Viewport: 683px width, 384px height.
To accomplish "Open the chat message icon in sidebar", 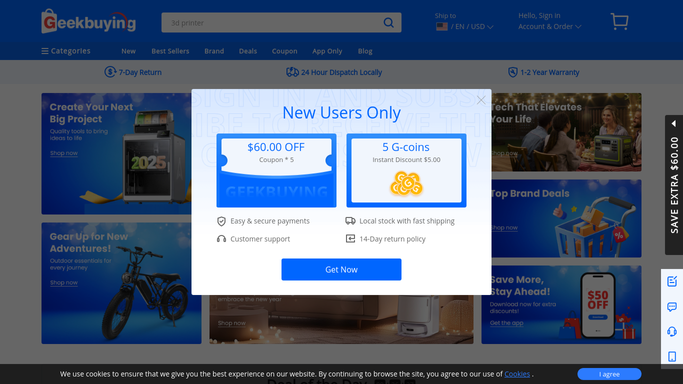I will pyautogui.click(x=672, y=307).
